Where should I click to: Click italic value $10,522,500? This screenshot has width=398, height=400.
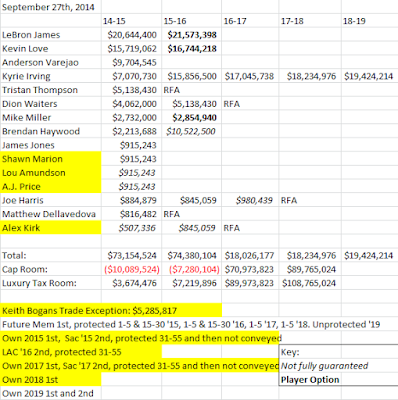coord(191,131)
